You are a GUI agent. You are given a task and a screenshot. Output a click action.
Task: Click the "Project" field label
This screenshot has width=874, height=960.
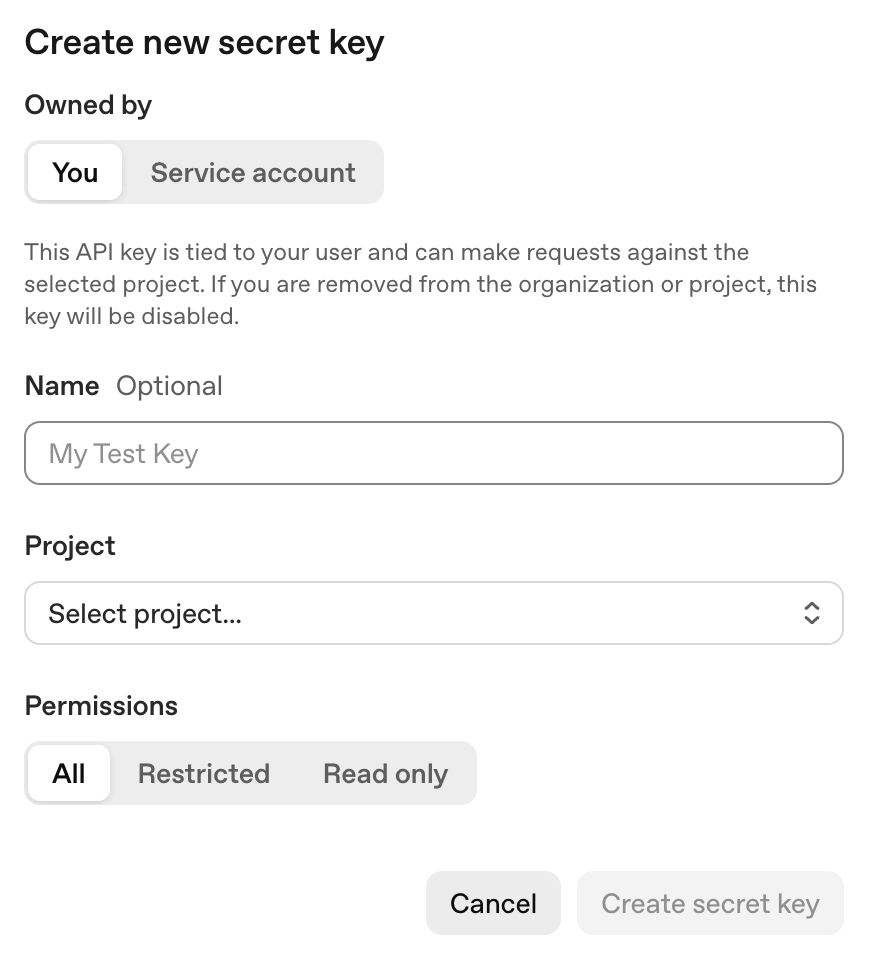click(70, 546)
